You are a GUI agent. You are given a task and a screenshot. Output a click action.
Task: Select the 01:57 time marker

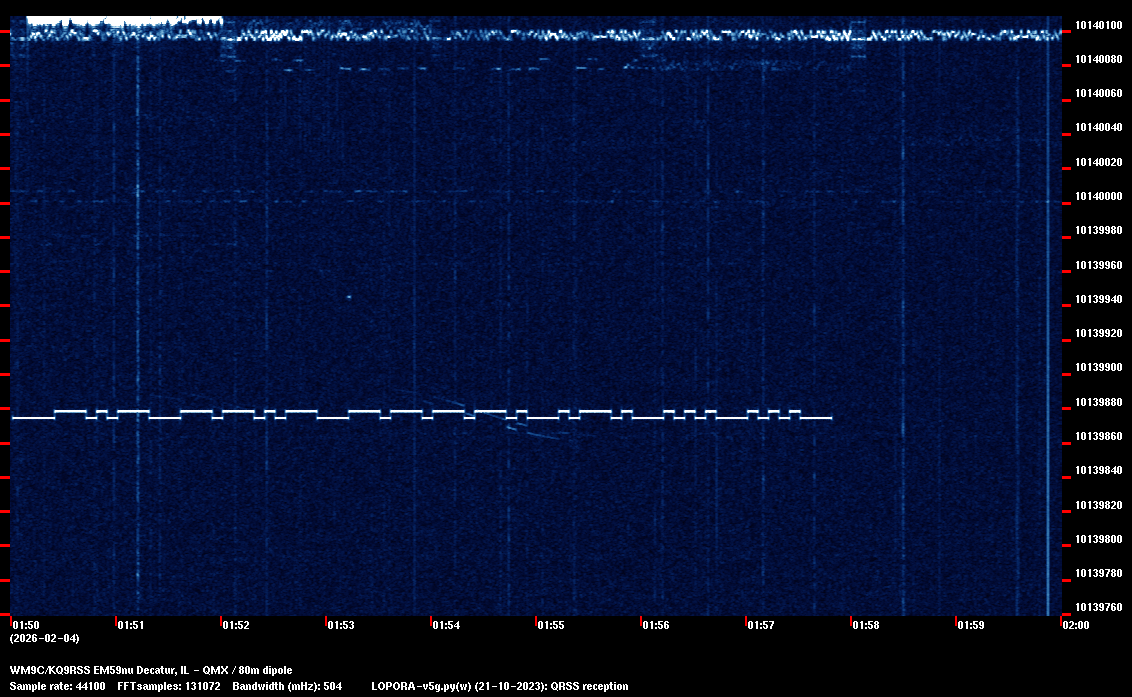760,625
